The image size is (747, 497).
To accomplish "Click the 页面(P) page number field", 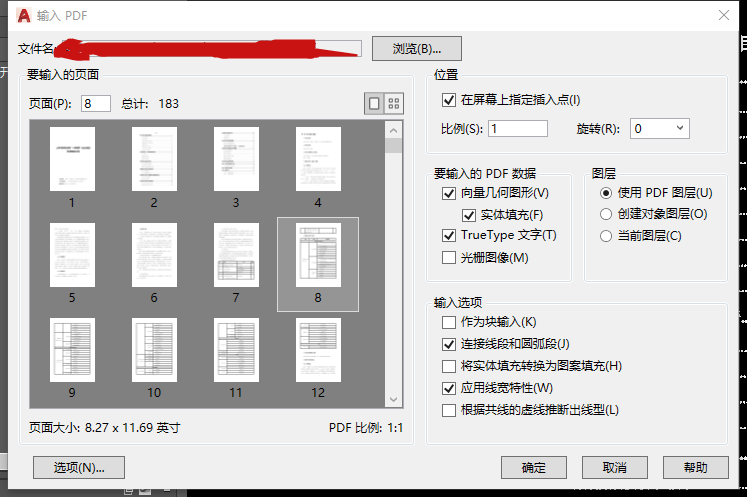I will coord(96,103).
